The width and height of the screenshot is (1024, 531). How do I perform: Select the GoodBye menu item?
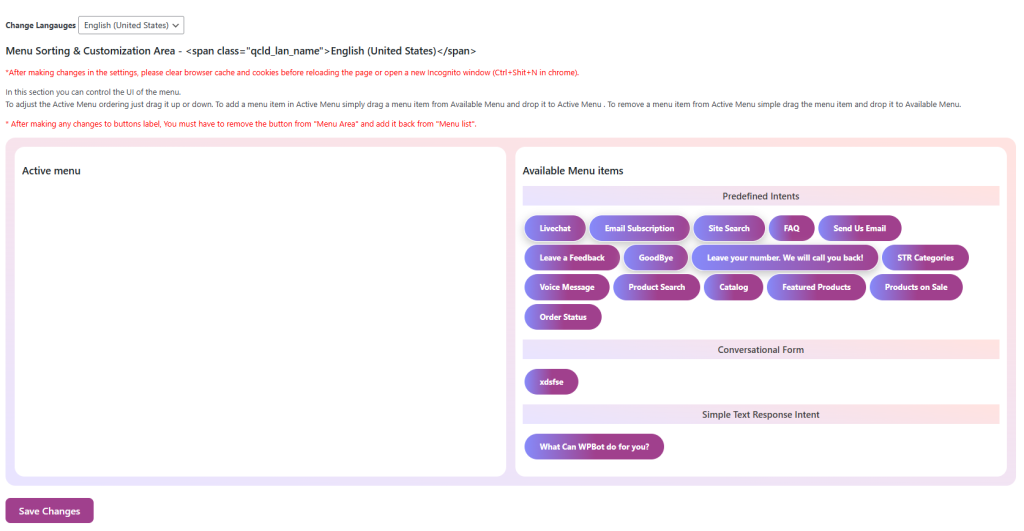click(655, 257)
